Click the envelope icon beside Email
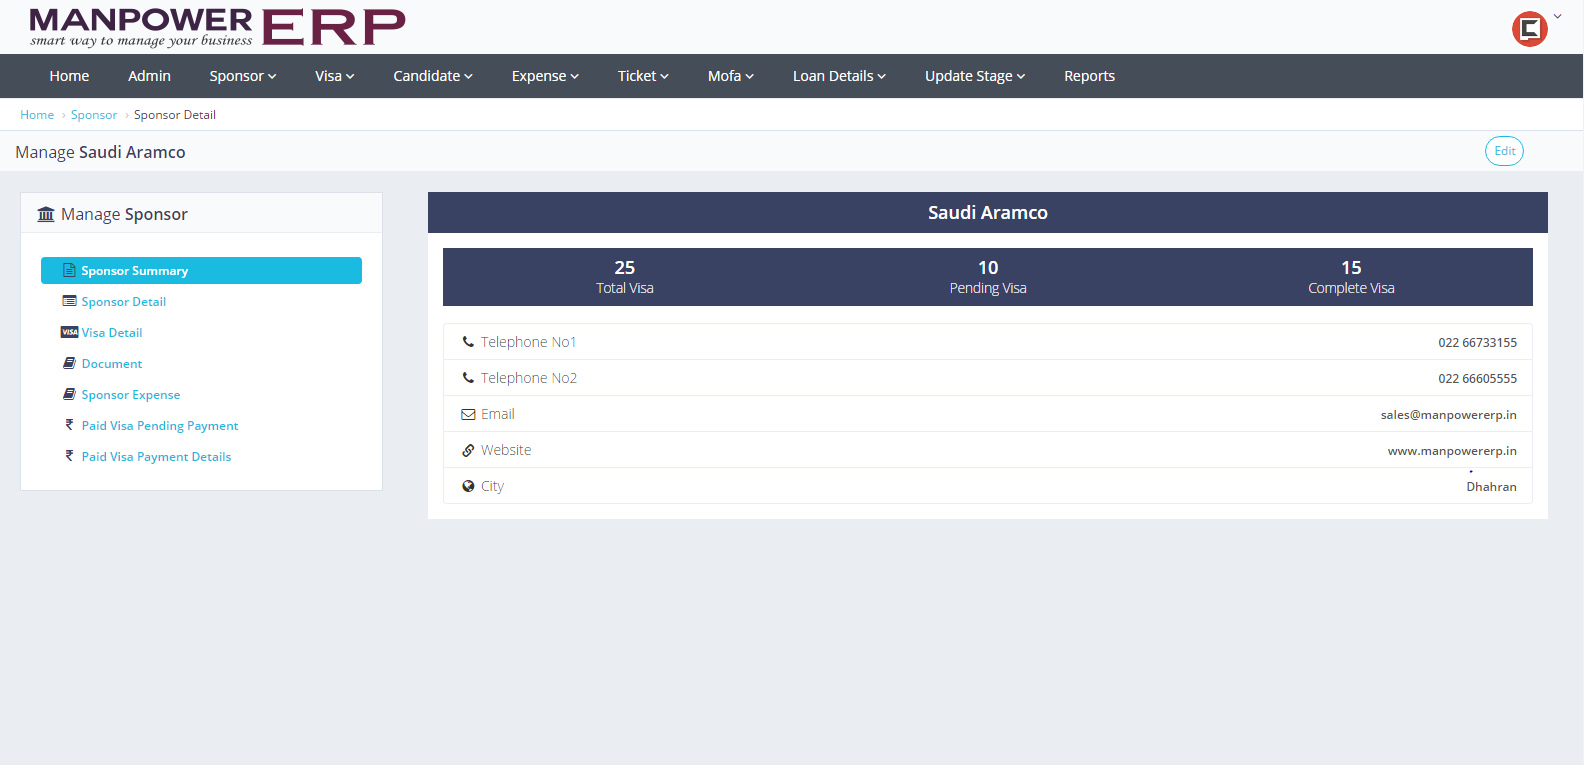Screen dimensions: 1584x765 point(468,414)
